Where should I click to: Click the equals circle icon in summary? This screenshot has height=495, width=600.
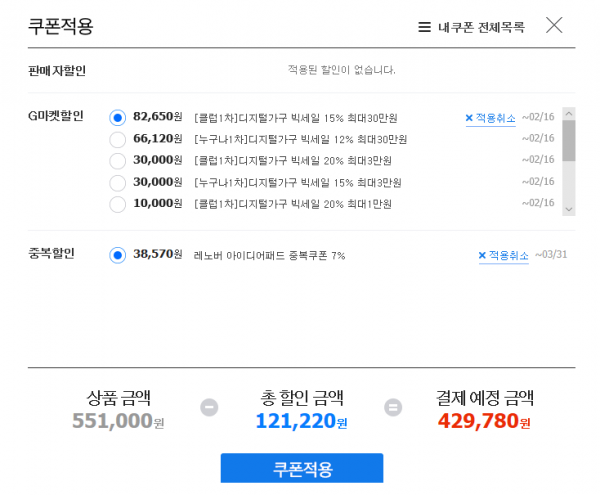(x=393, y=407)
